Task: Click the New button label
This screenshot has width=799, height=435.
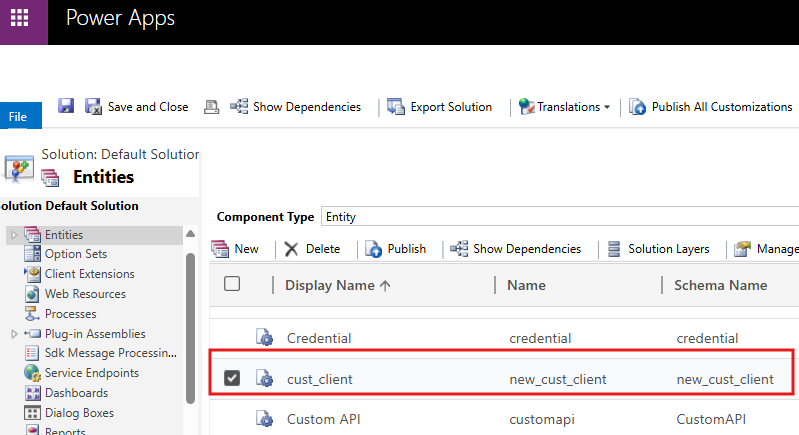Action: tap(247, 249)
